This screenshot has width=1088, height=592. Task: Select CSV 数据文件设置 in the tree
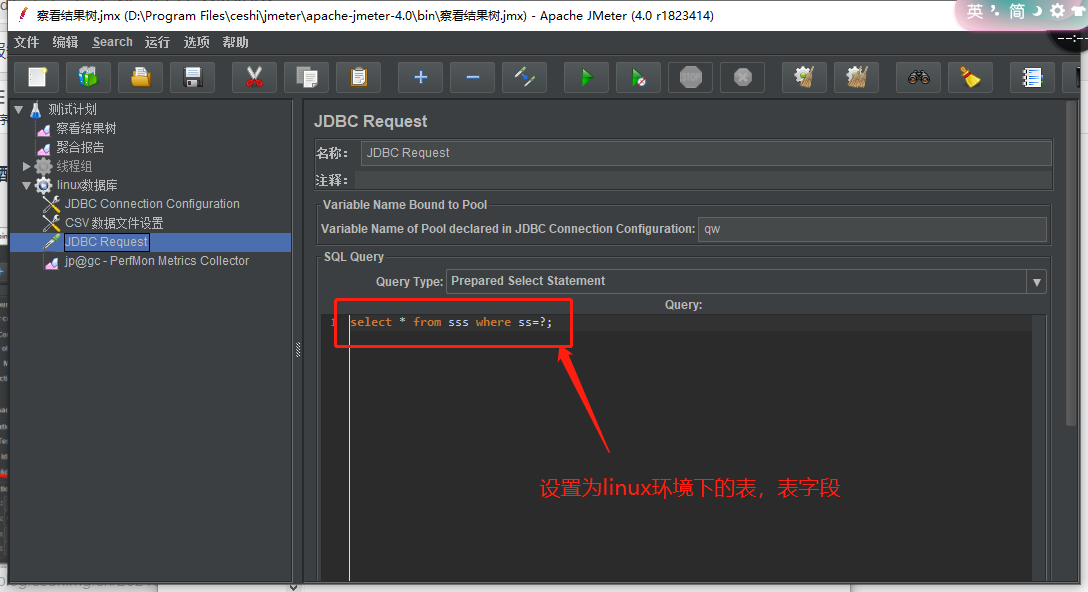[114, 223]
